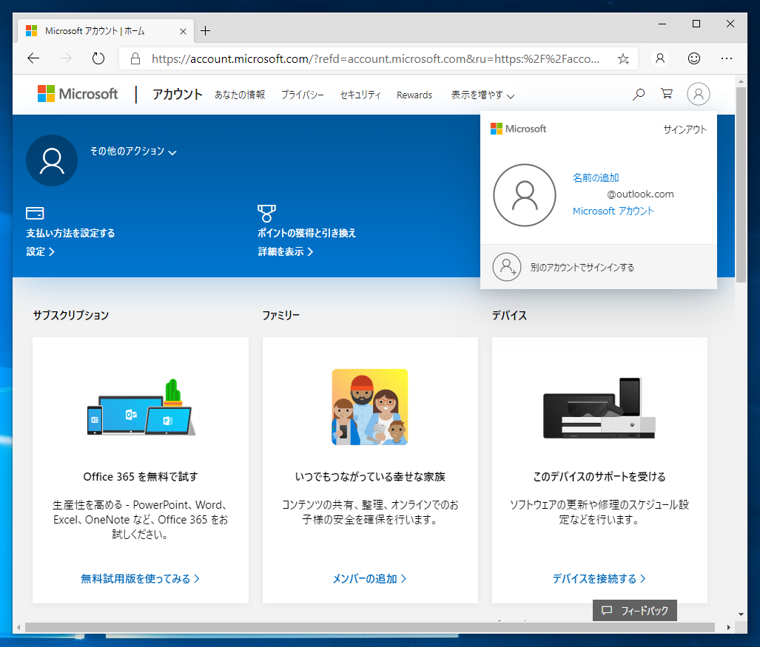
Task: Click large profile picture in blue banner
Action: click(x=52, y=160)
